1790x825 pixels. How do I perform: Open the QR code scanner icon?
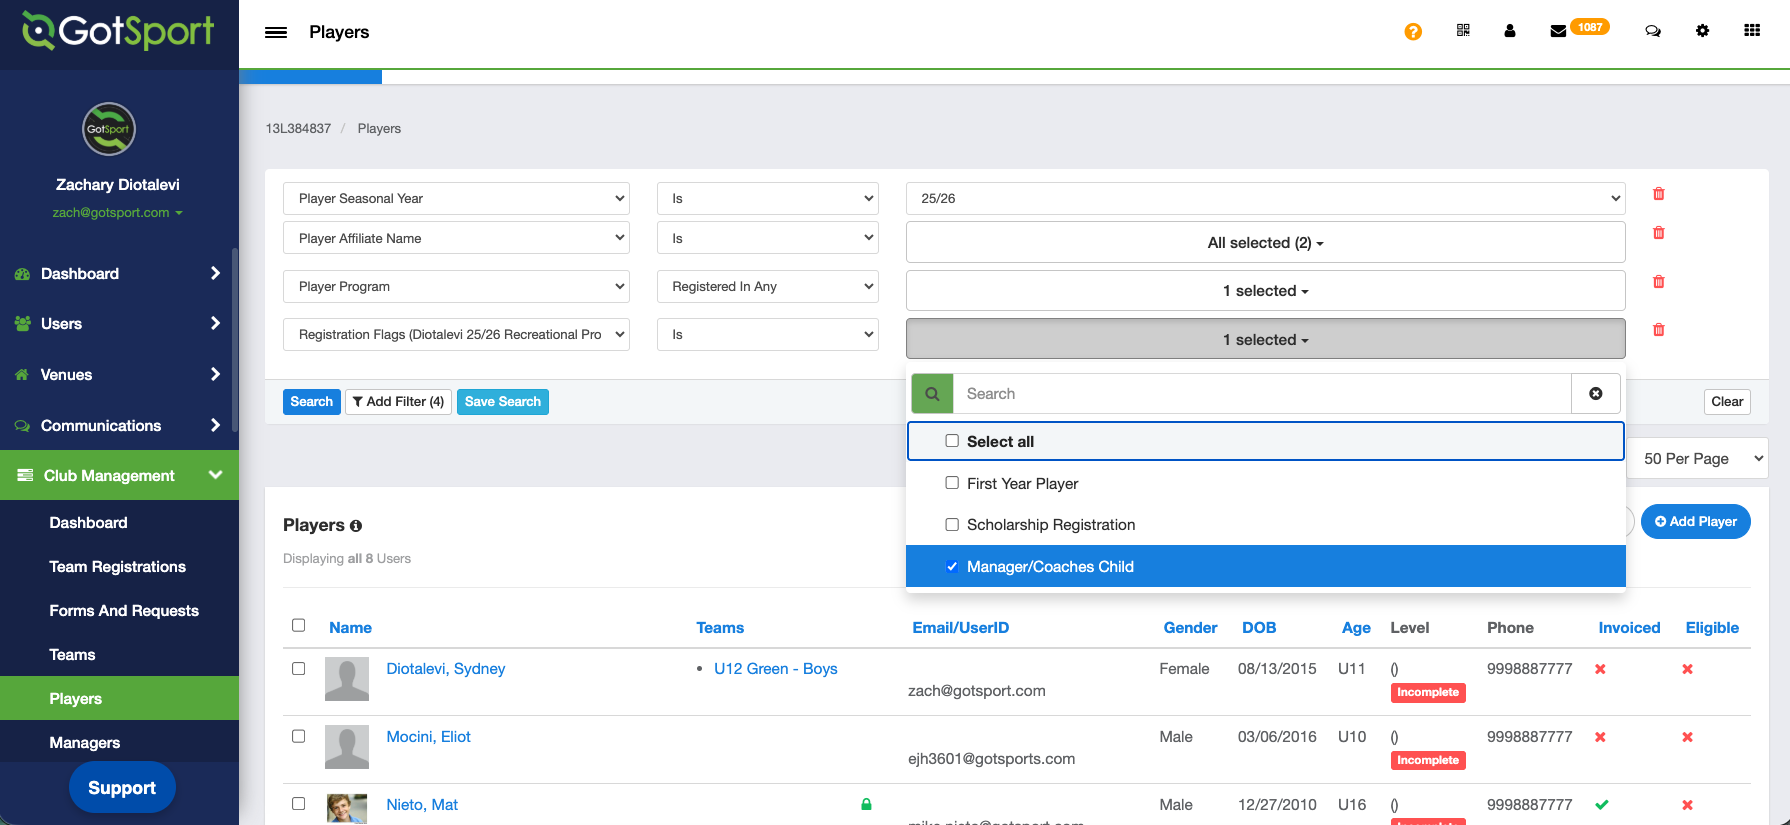(1463, 31)
